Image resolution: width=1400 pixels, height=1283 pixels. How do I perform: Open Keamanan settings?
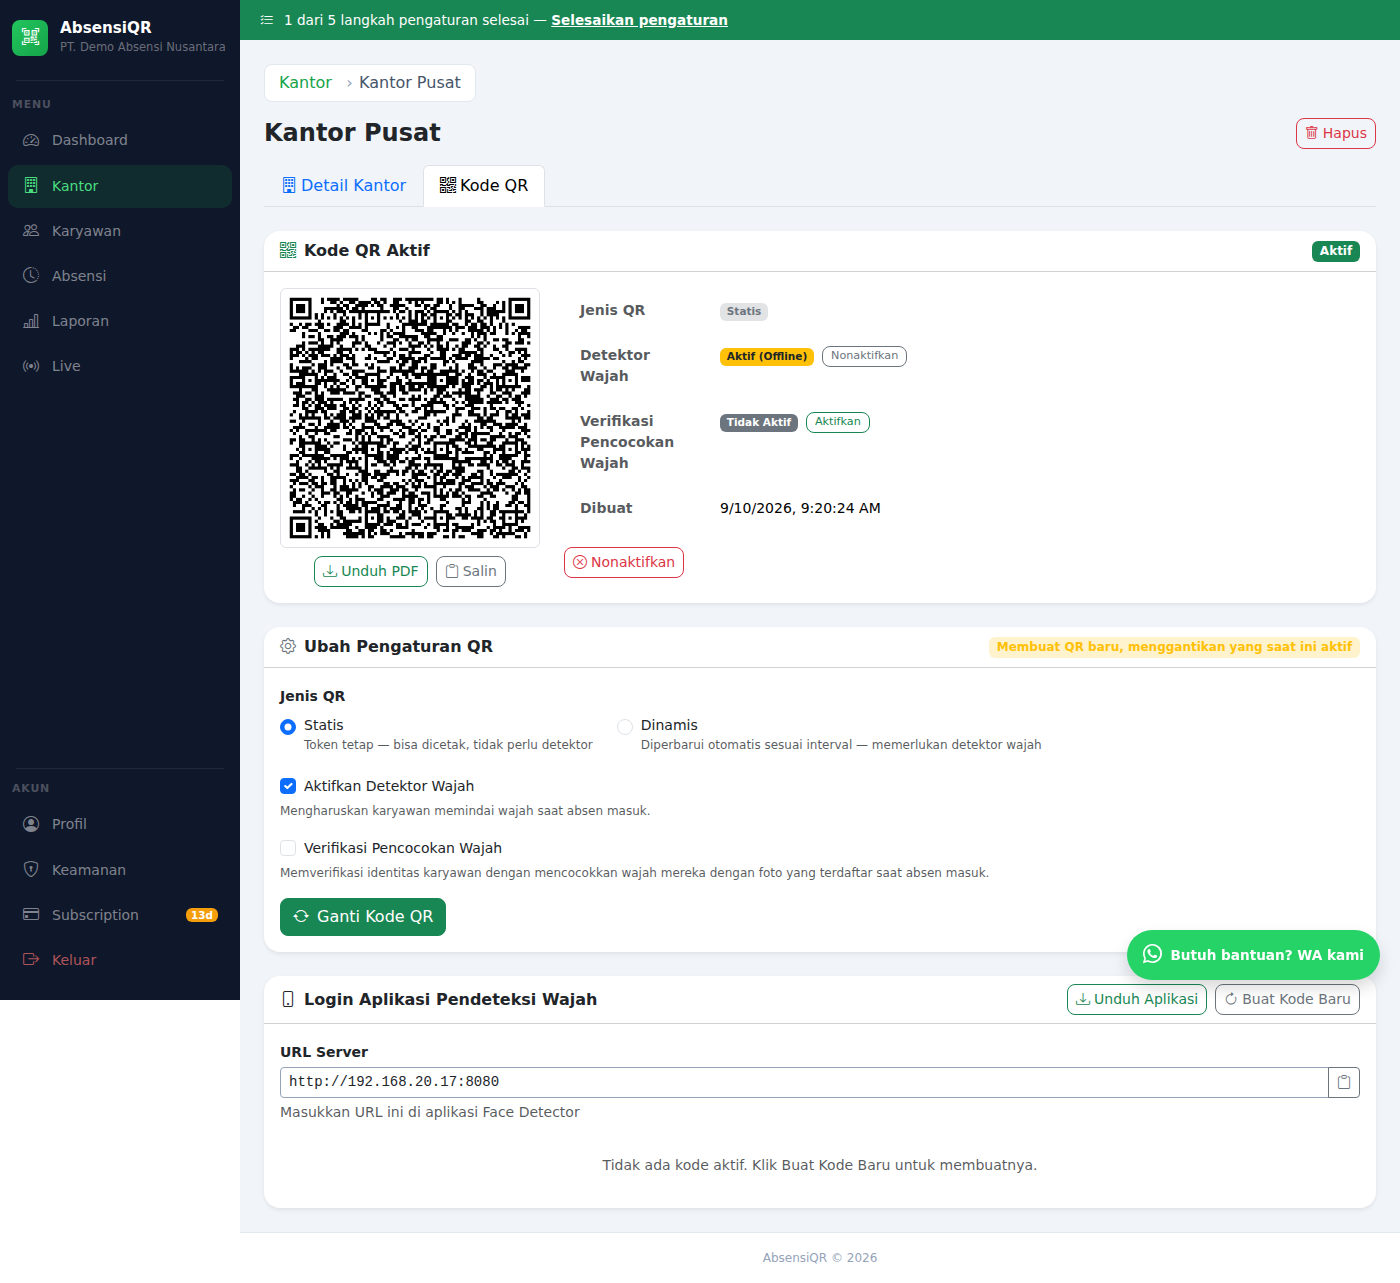120,870
